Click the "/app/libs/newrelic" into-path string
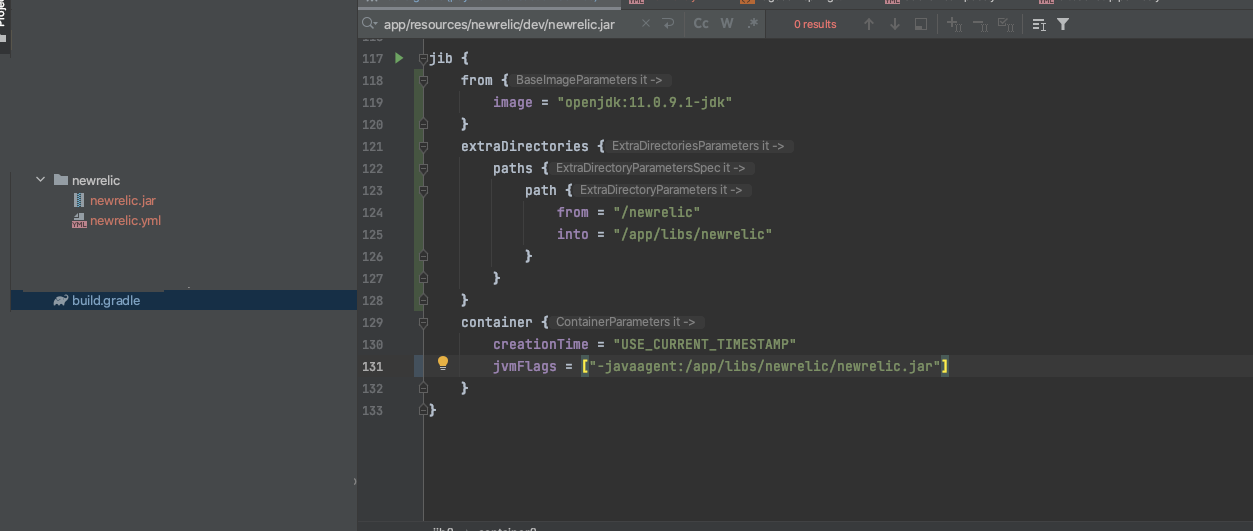The image size is (1253, 531). pyautogui.click(x=692, y=234)
